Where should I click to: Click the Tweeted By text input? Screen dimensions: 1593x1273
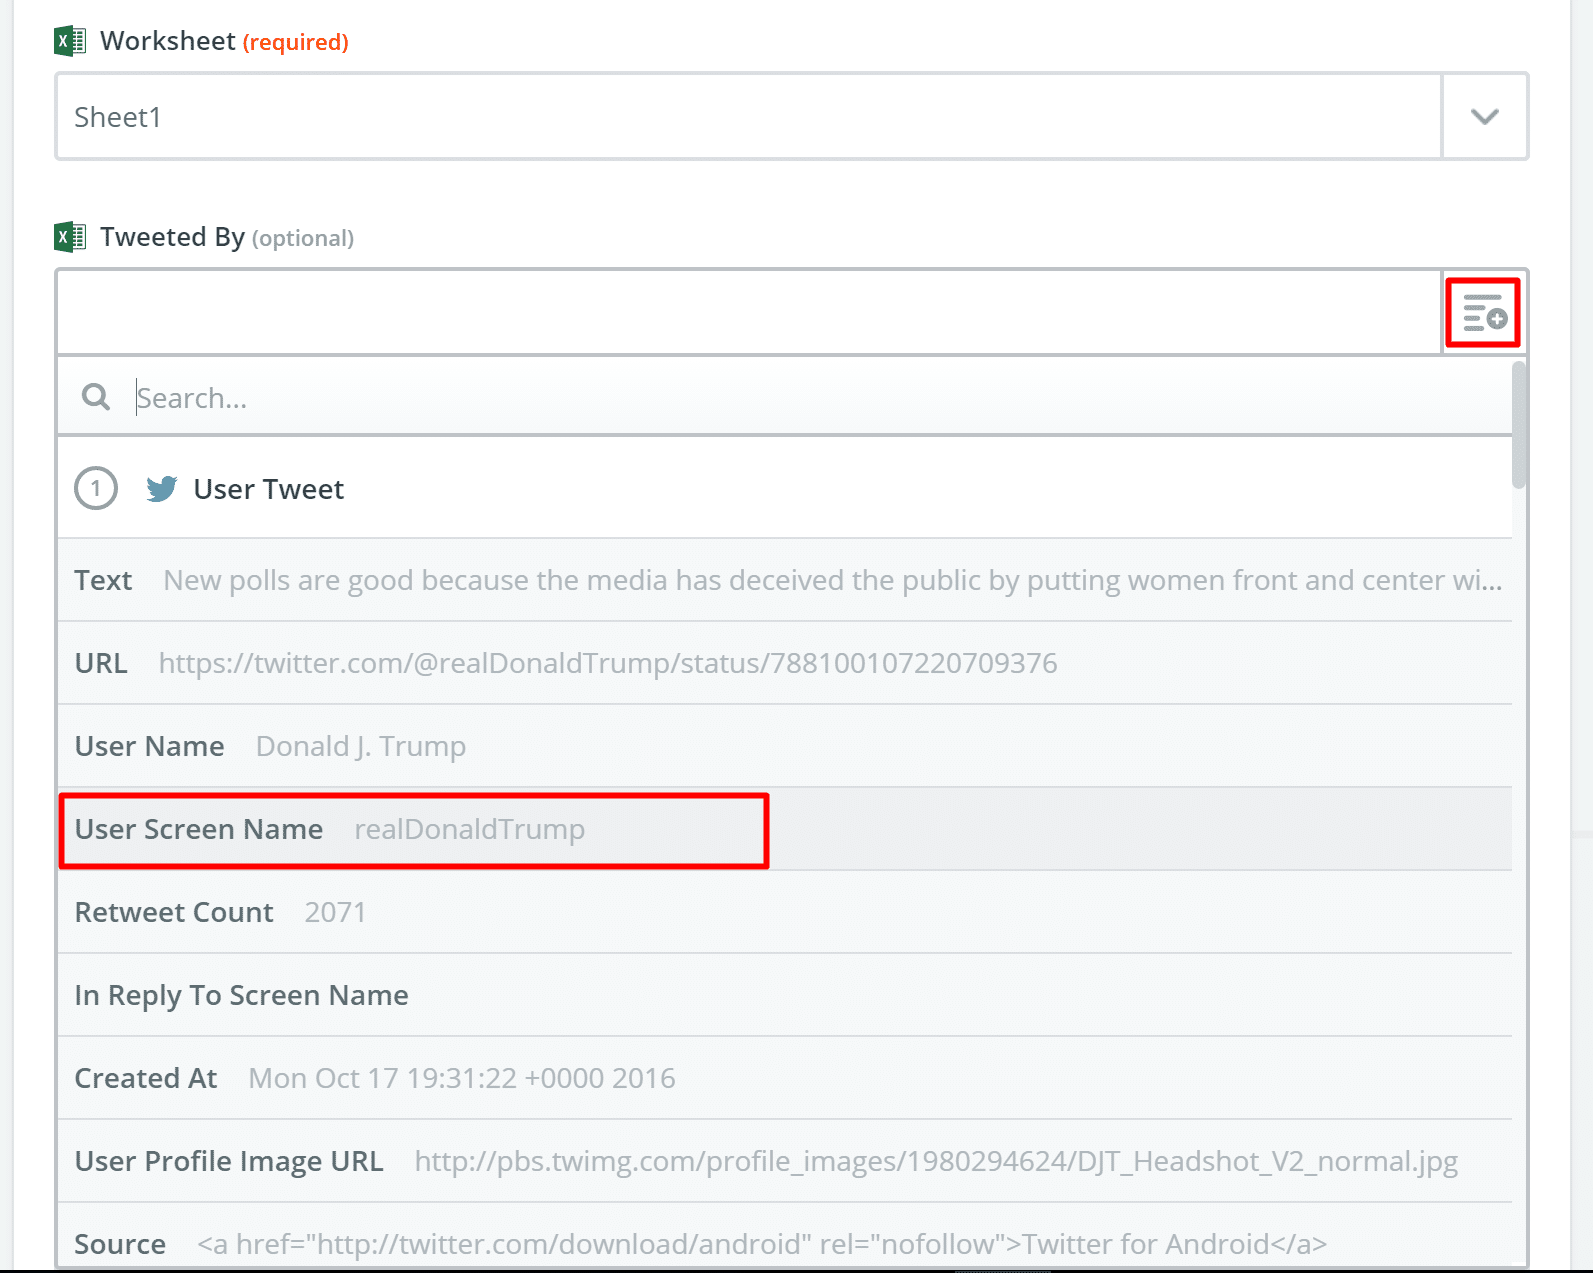pos(748,312)
